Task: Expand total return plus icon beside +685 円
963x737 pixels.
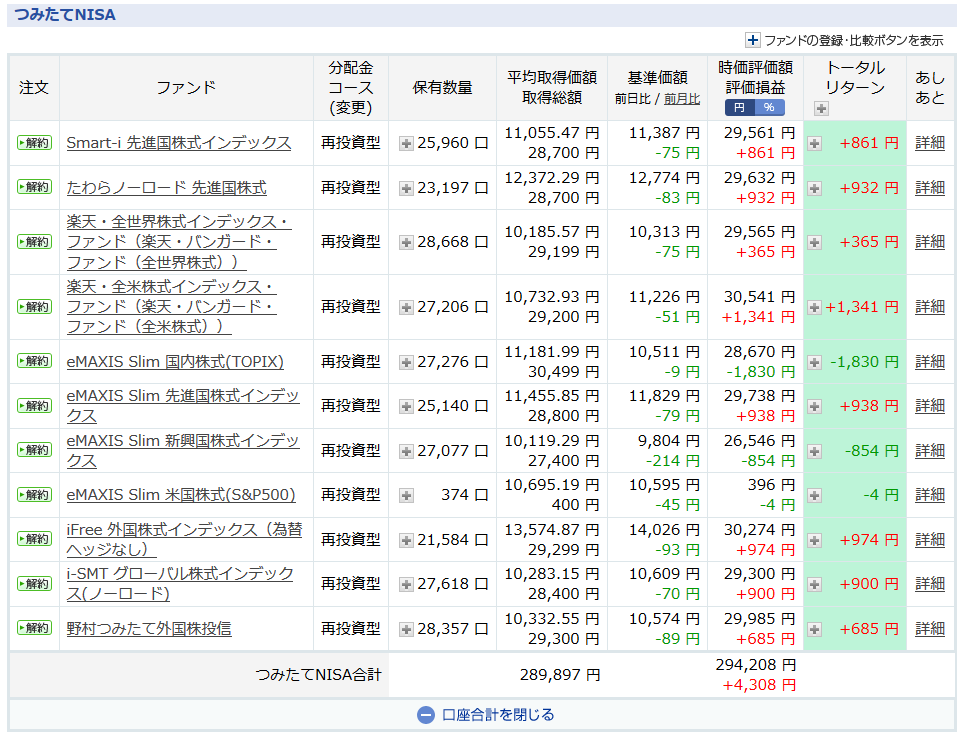Action: pyautogui.click(x=814, y=630)
